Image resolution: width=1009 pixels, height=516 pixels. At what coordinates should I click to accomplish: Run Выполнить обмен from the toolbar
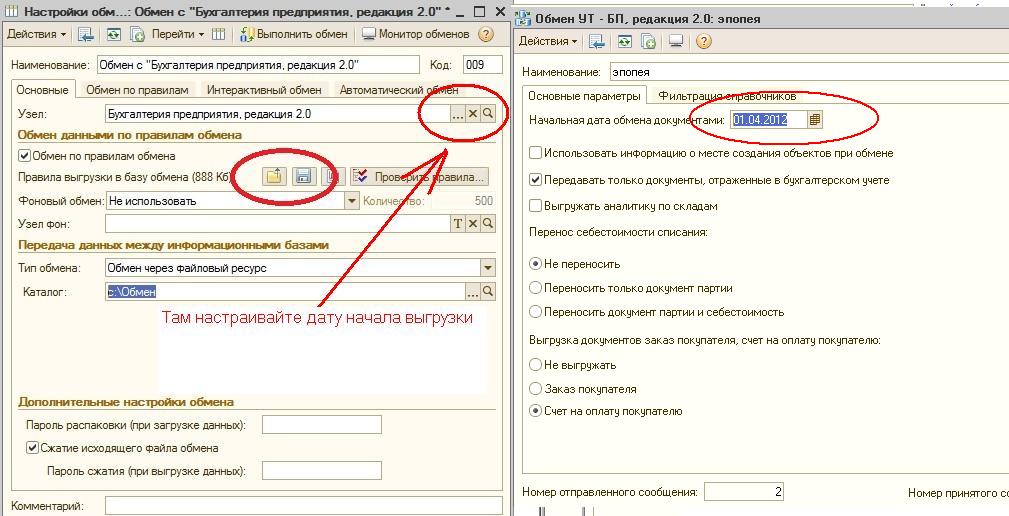pyautogui.click(x=294, y=35)
